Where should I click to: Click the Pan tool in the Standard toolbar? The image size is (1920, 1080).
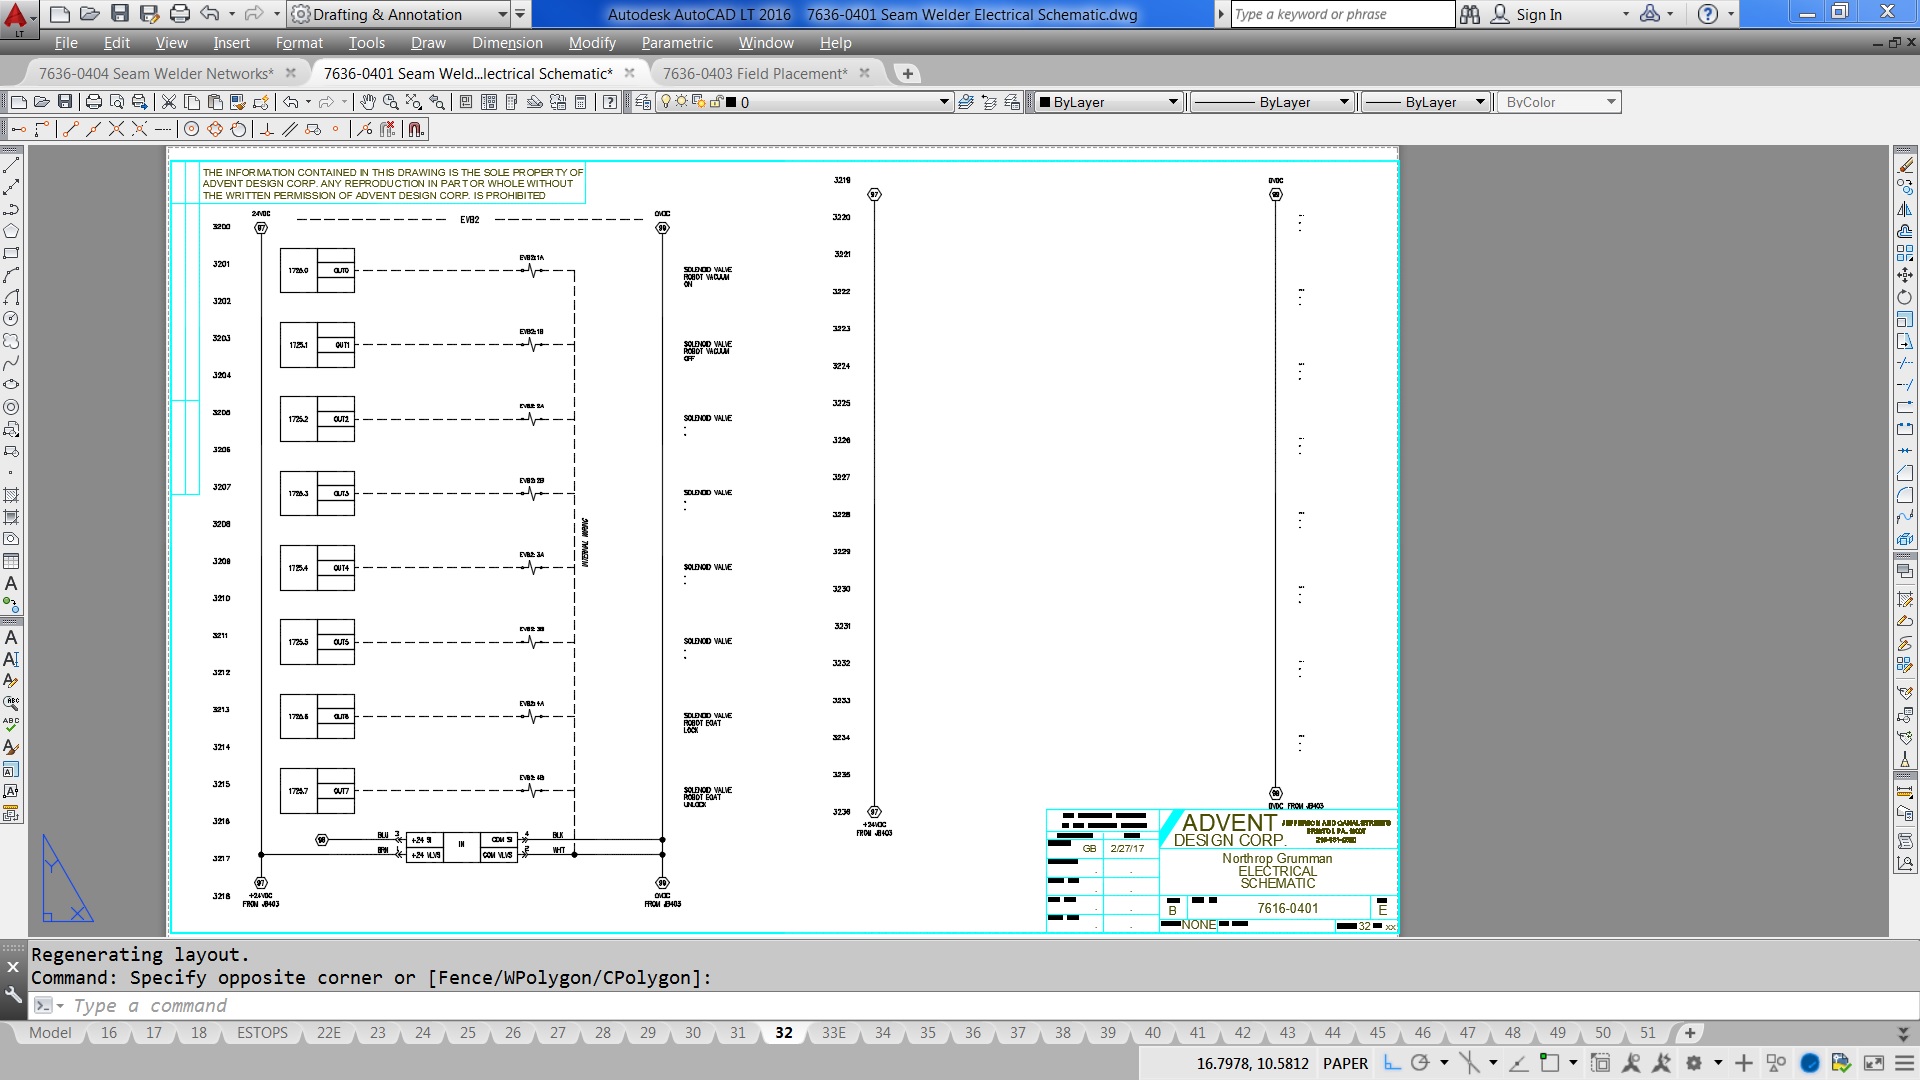click(368, 101)
